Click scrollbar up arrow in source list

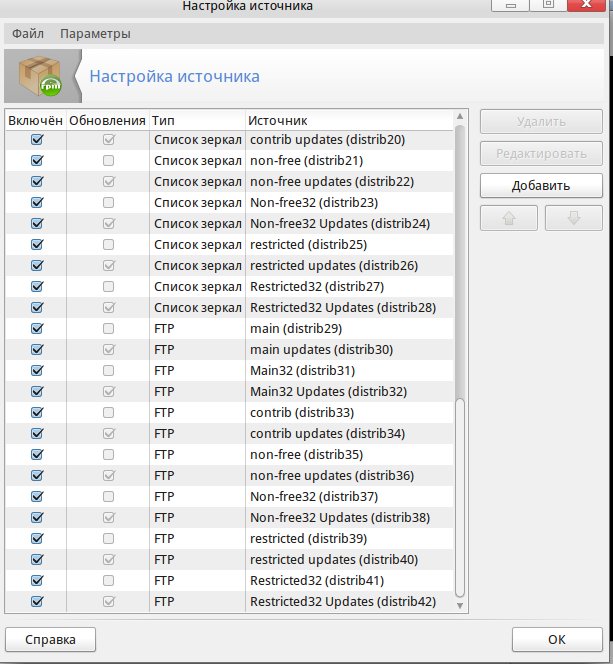tap(460, 116)
